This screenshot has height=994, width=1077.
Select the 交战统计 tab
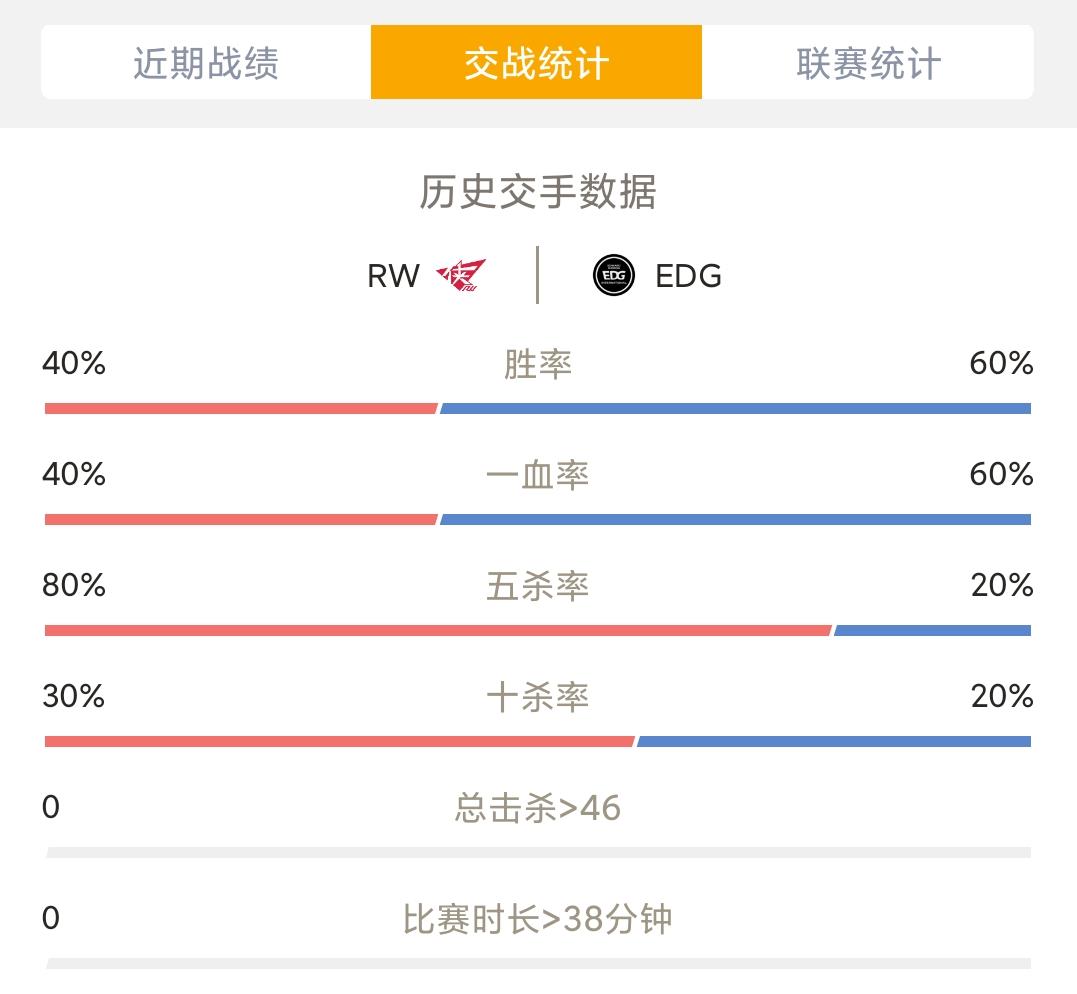tap(536, 63)
